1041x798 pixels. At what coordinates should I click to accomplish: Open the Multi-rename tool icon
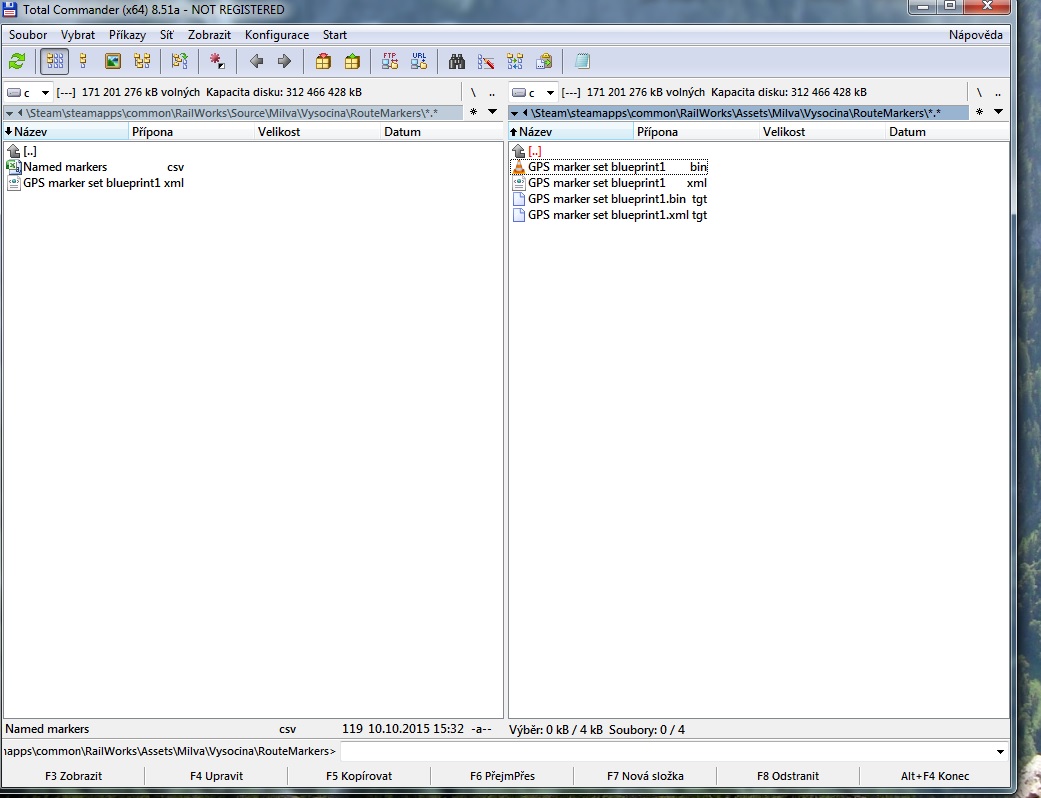click(486, 62)
